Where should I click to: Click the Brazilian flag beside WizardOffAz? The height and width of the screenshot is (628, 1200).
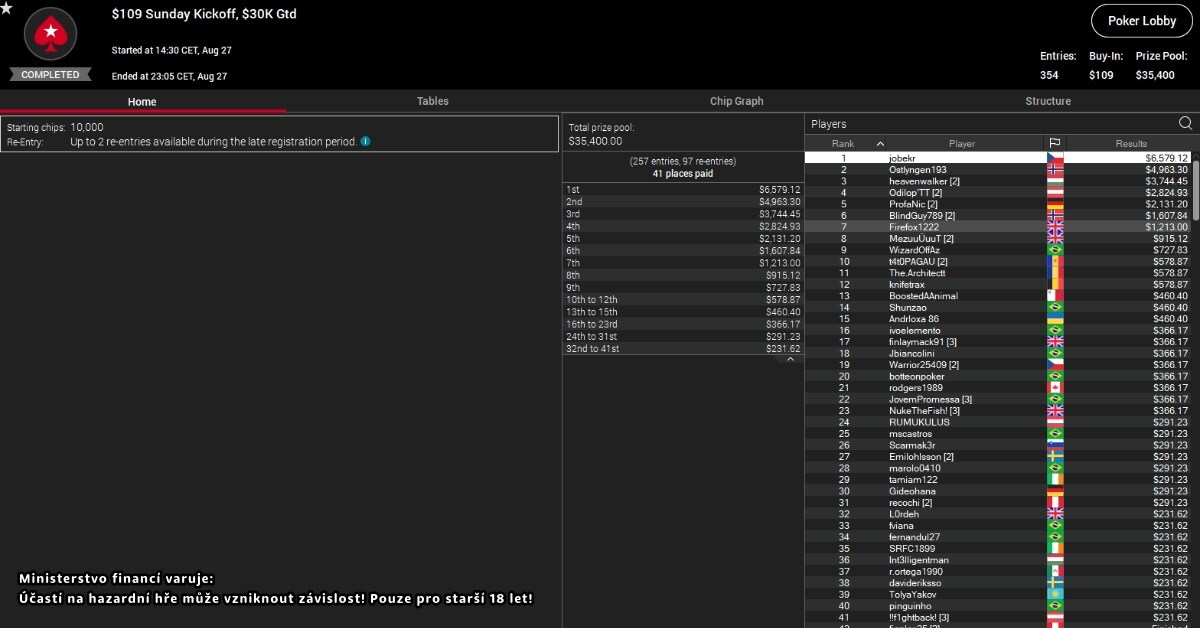[x=1054, y=250]
